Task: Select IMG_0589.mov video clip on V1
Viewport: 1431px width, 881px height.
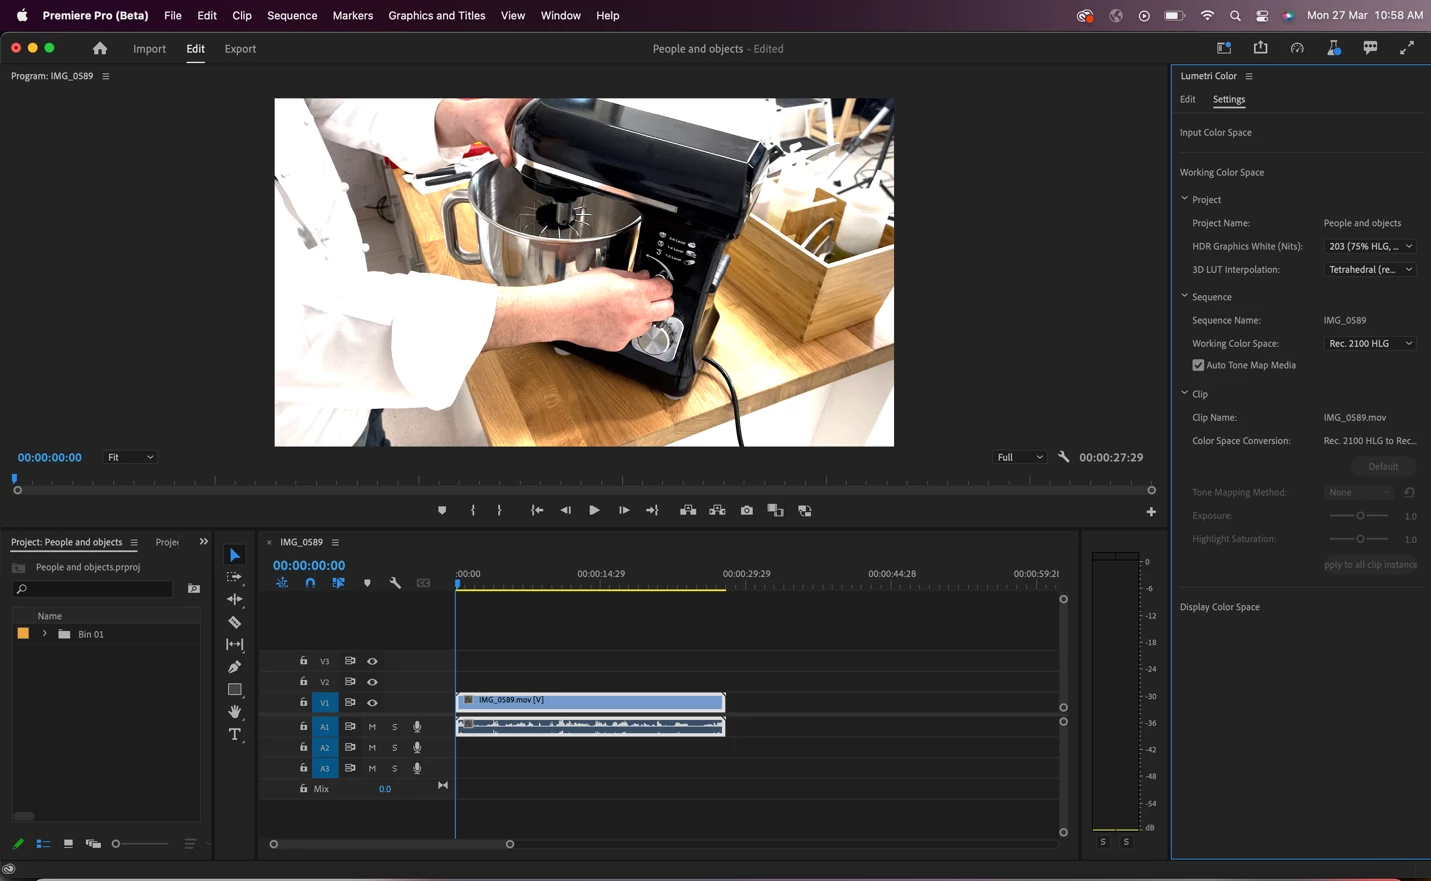Action: click(590, 702)
